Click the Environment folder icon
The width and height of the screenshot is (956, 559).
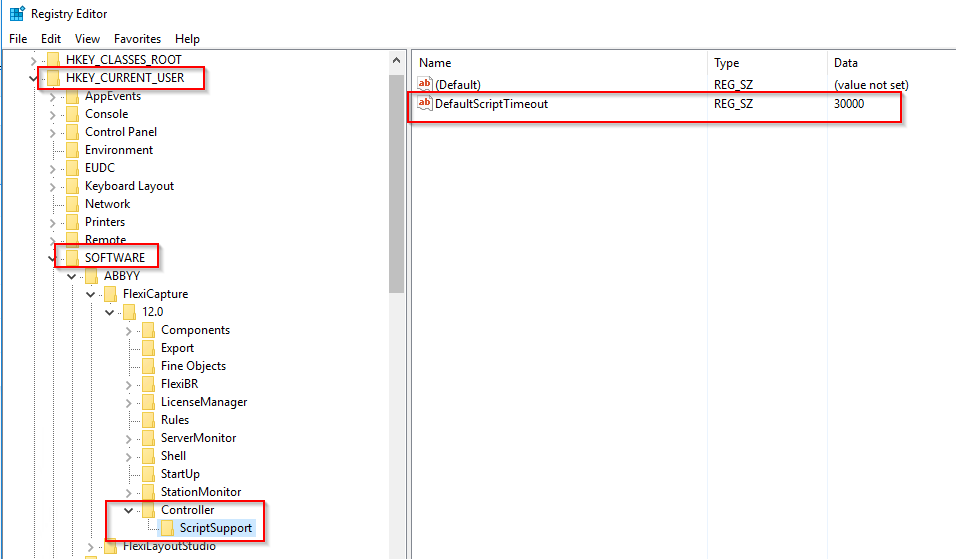pyautogui.click(x=72, y=149)
